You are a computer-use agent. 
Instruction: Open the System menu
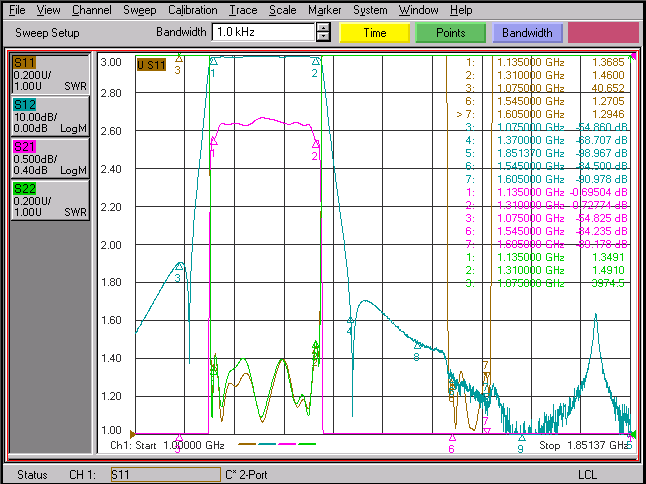point(370,10)
